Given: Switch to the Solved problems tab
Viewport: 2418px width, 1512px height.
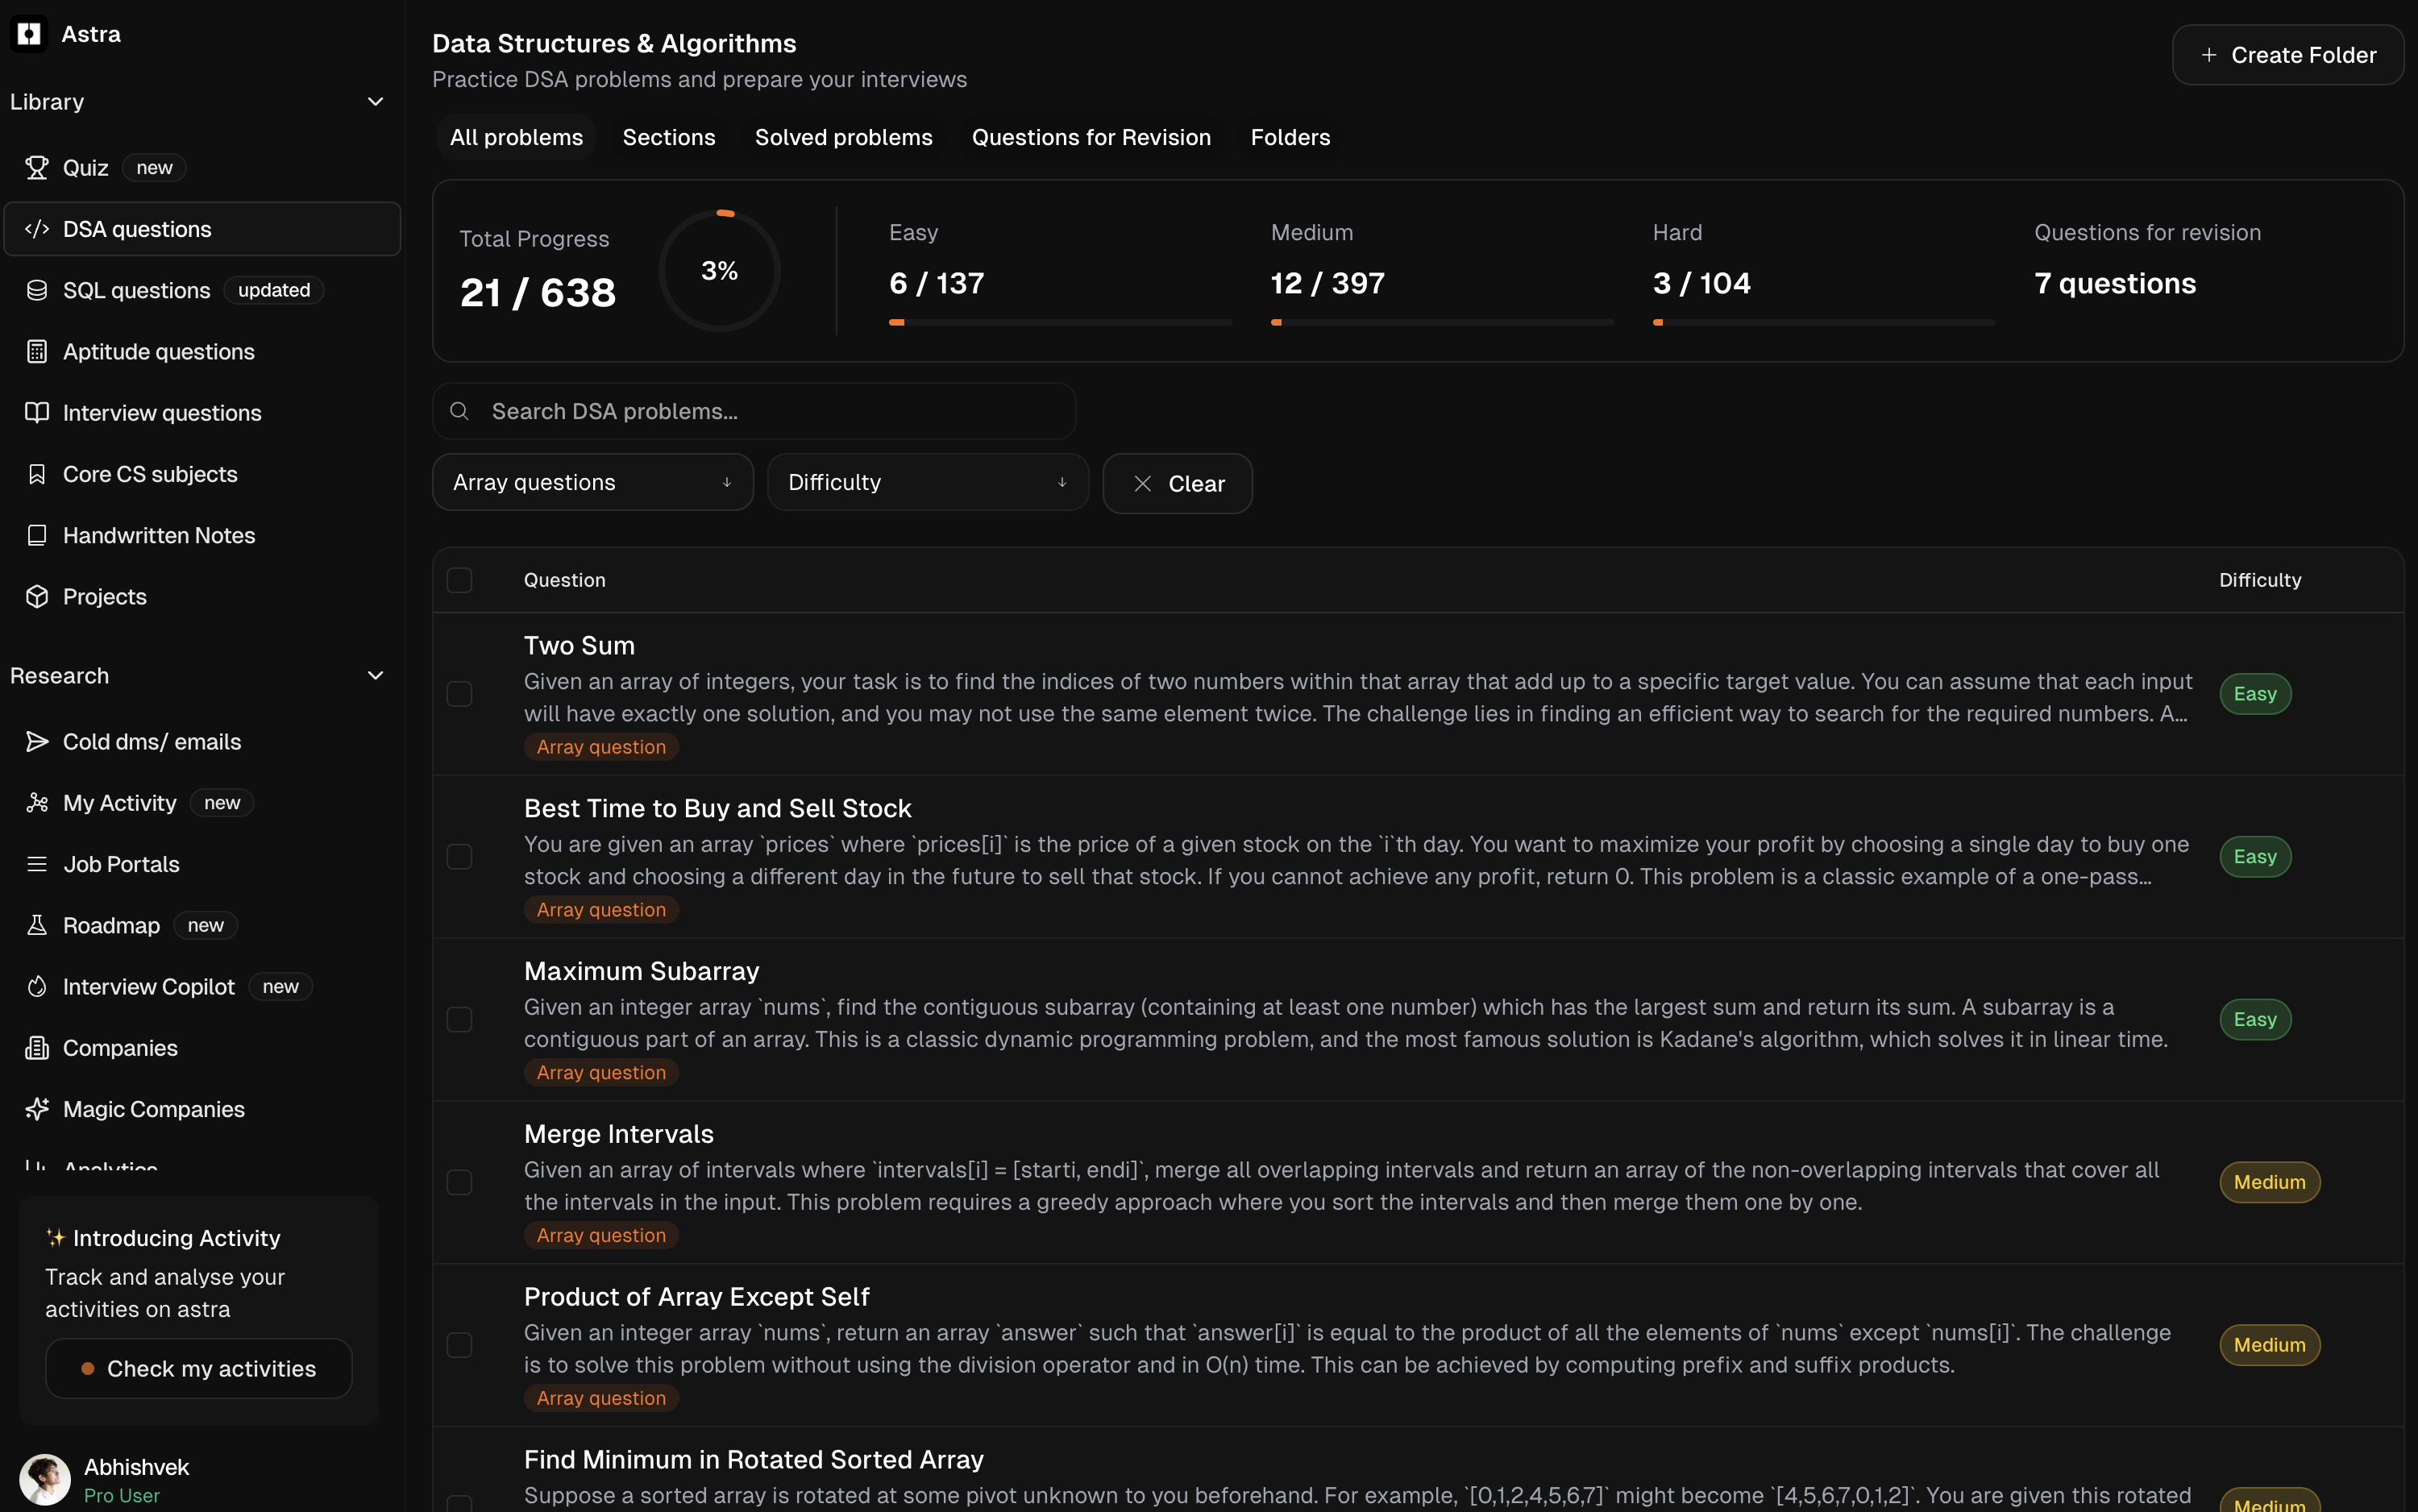Looking at the screenshot, I should click(843, 138).
